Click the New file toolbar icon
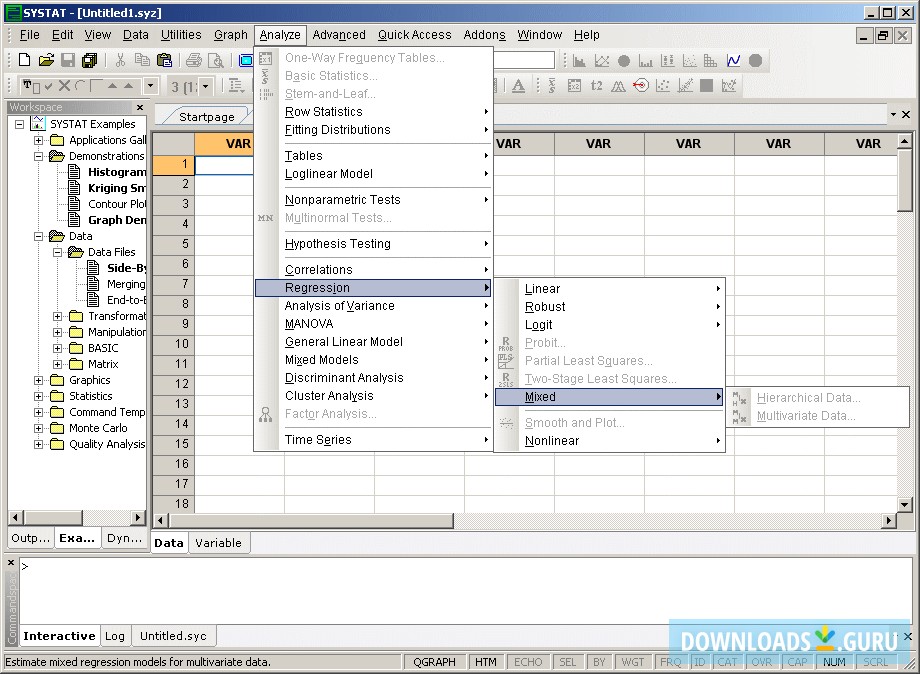The height and width of the screenshot is (674, 920). click(24, 61)
